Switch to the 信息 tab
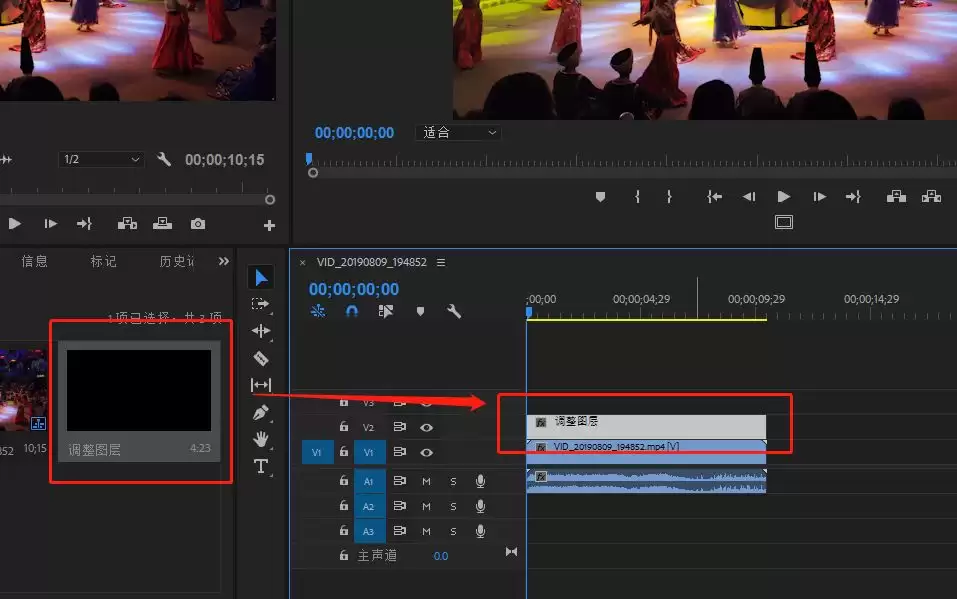Image resolution: width=957 pixels, height=599 pixels. (x=34, y=261)
